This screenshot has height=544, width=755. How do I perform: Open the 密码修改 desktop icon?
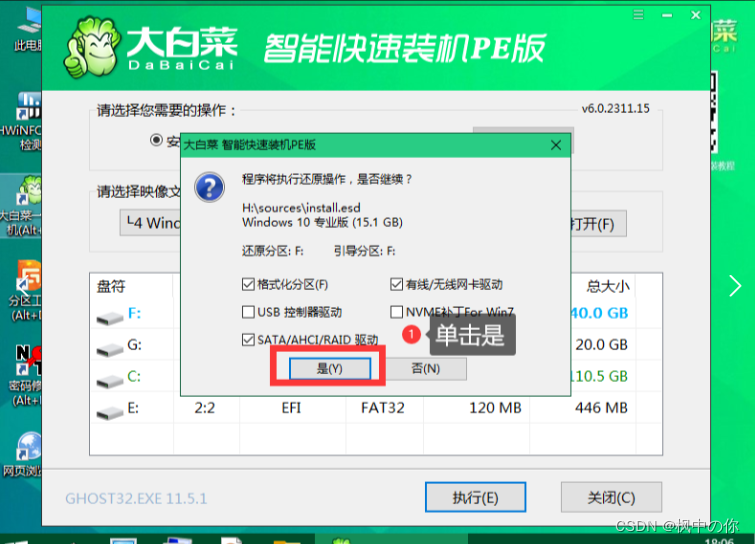[x=26, y=376]
